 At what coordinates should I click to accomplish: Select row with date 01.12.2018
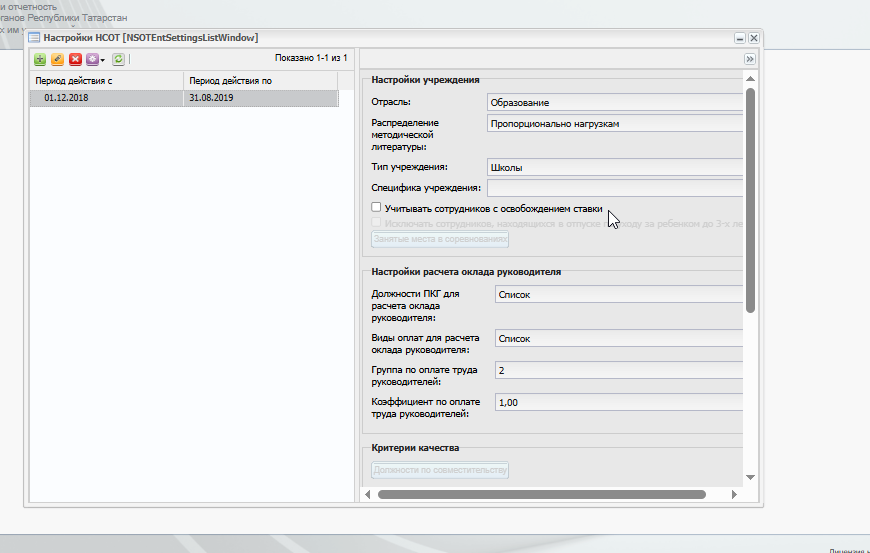click(184, 98)
